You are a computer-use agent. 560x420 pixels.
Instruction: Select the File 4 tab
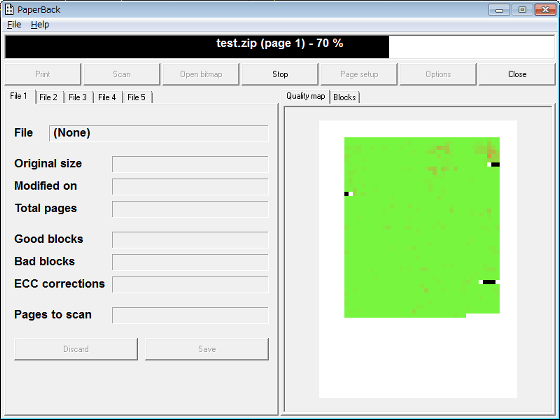coord(107,97)
